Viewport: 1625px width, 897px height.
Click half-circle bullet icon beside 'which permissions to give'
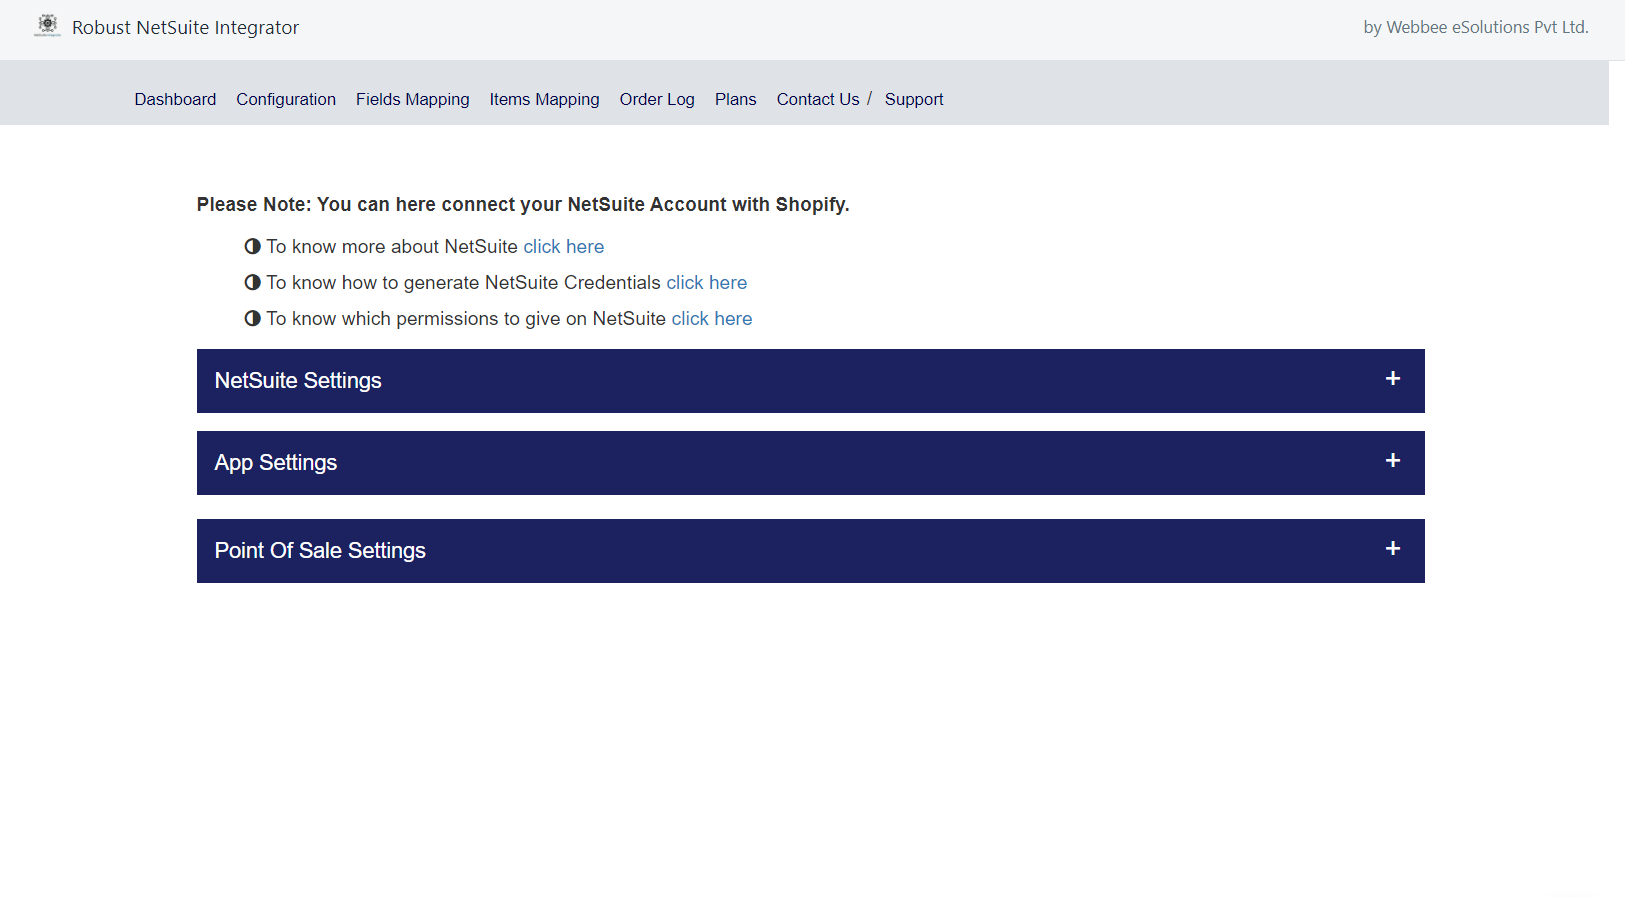tap(252, 318)
